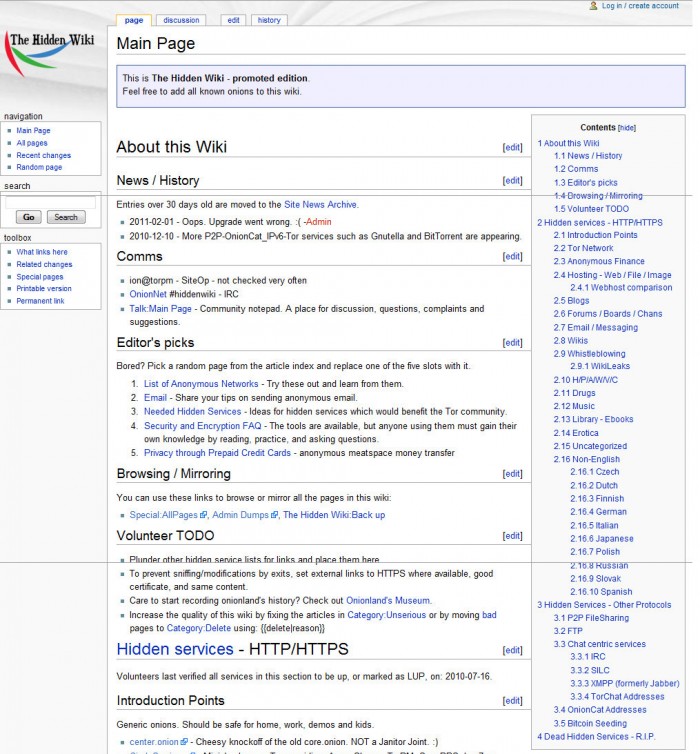
Task: Jump to 3.1 P2P FileSharing
Action: [x=591, y=617]
